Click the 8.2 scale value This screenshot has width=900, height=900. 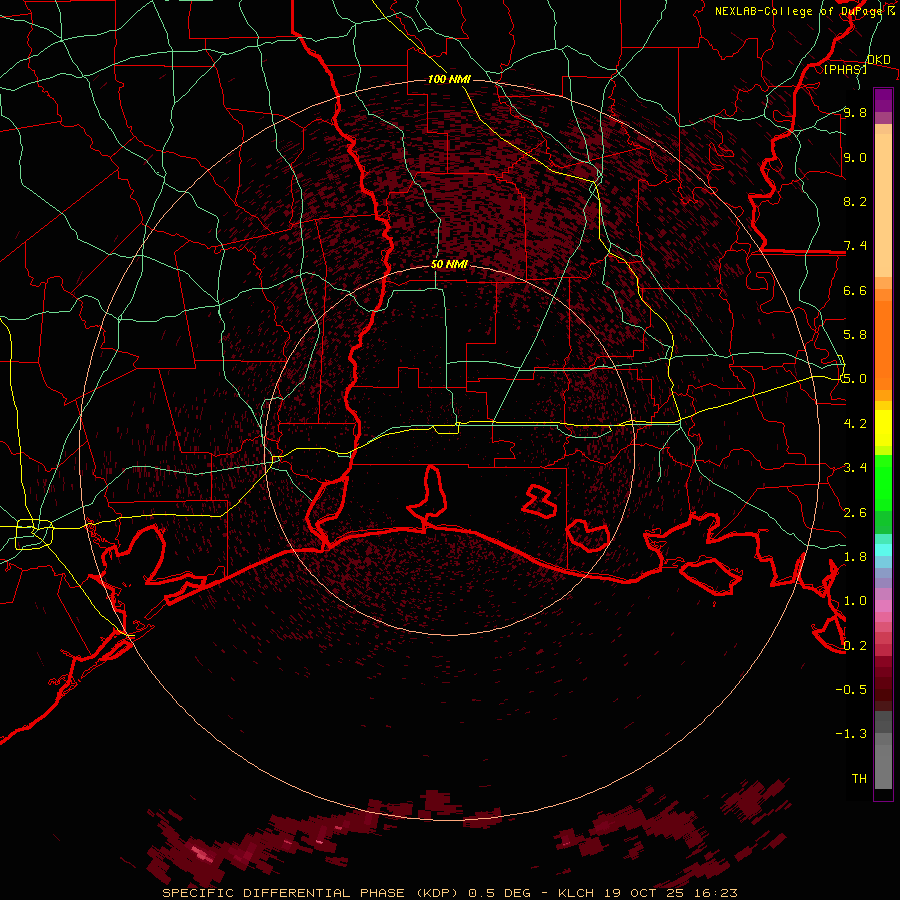point(855,201)
